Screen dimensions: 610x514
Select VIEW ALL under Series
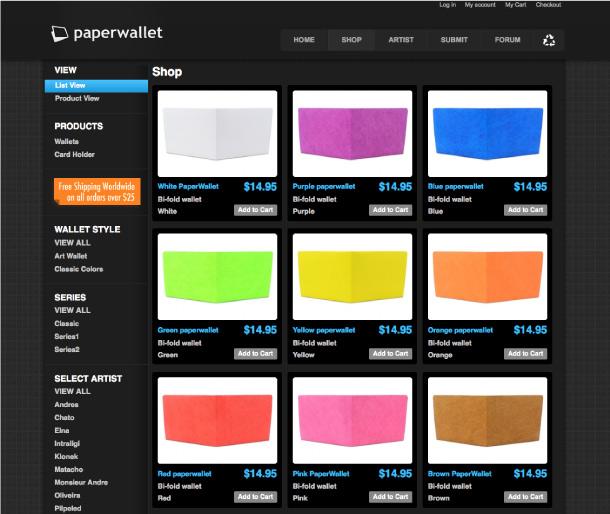72,310
